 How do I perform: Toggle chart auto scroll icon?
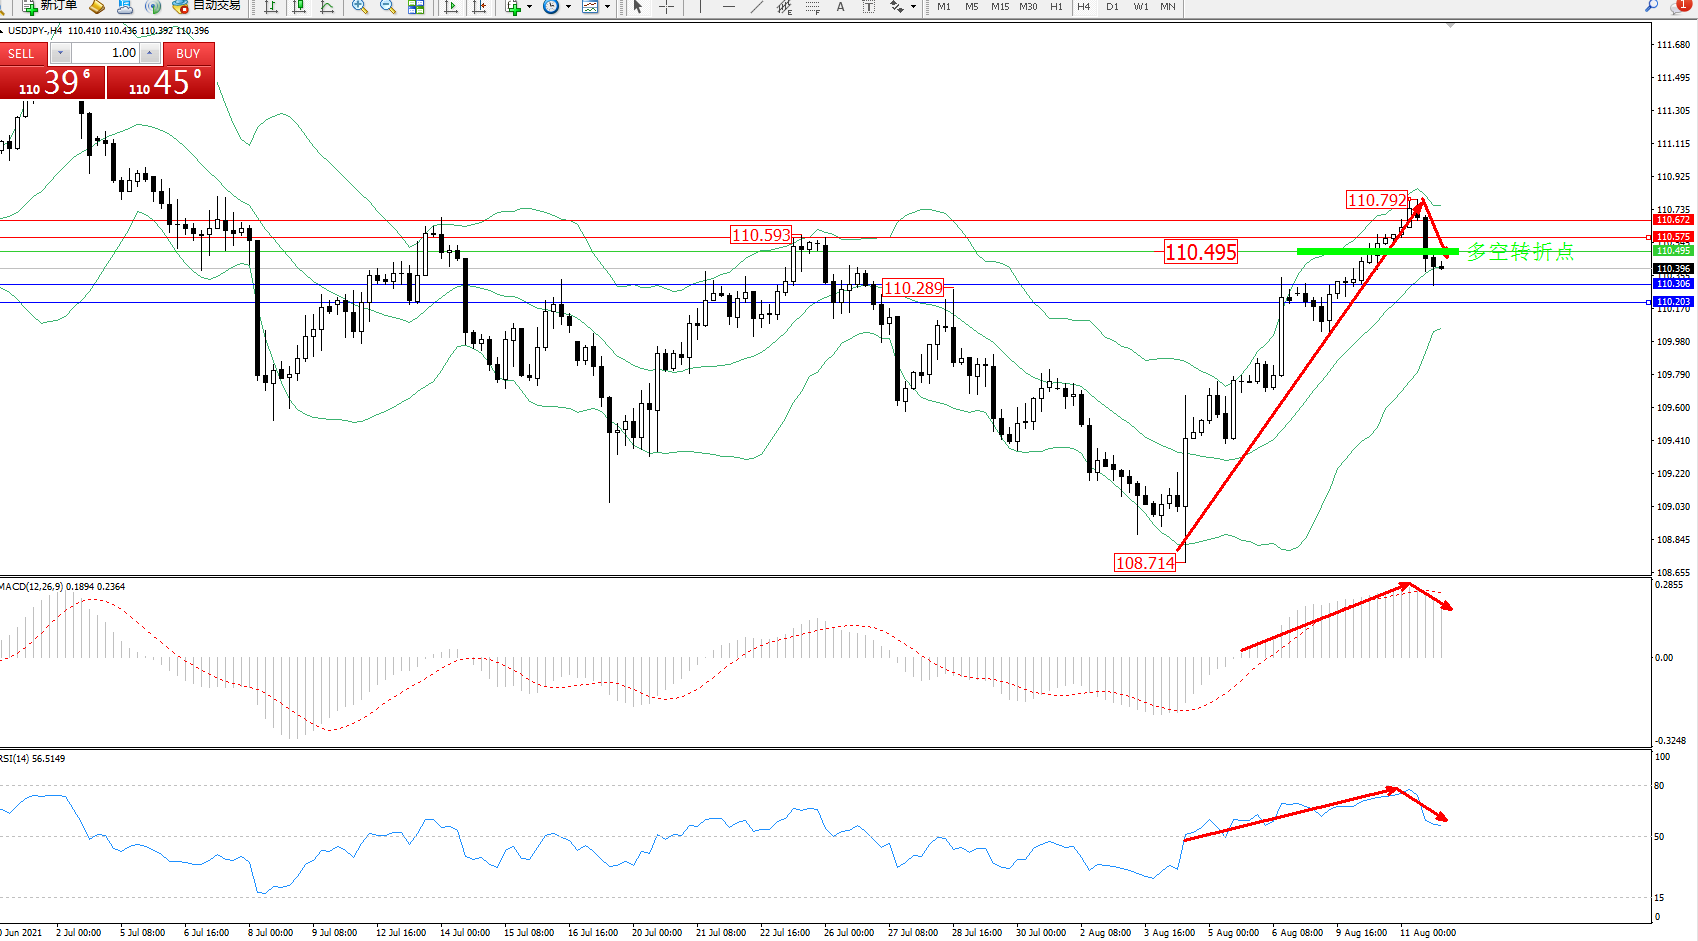[x=451, y=7]
